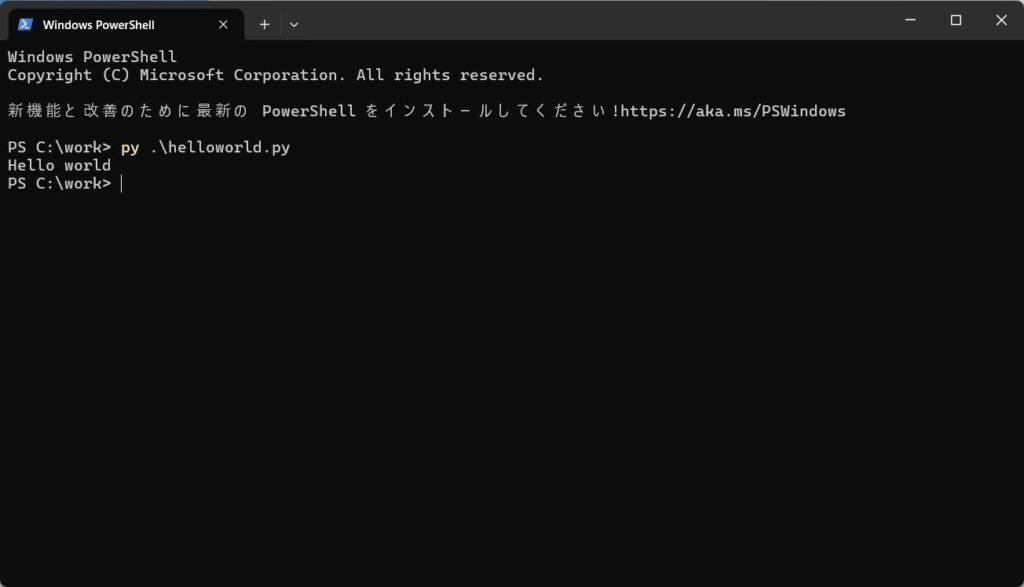Click the Hello world output line
Viewport: 1024px width, 587px height.
[58, 165]
